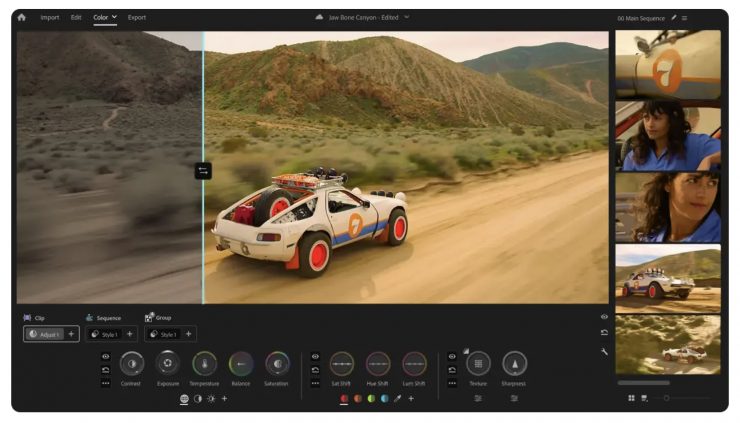Image resolution: width=740 pixels, height=423 pixels.
Task: Toggle visibility of the basic adjustments group
Action: (105, 355)
